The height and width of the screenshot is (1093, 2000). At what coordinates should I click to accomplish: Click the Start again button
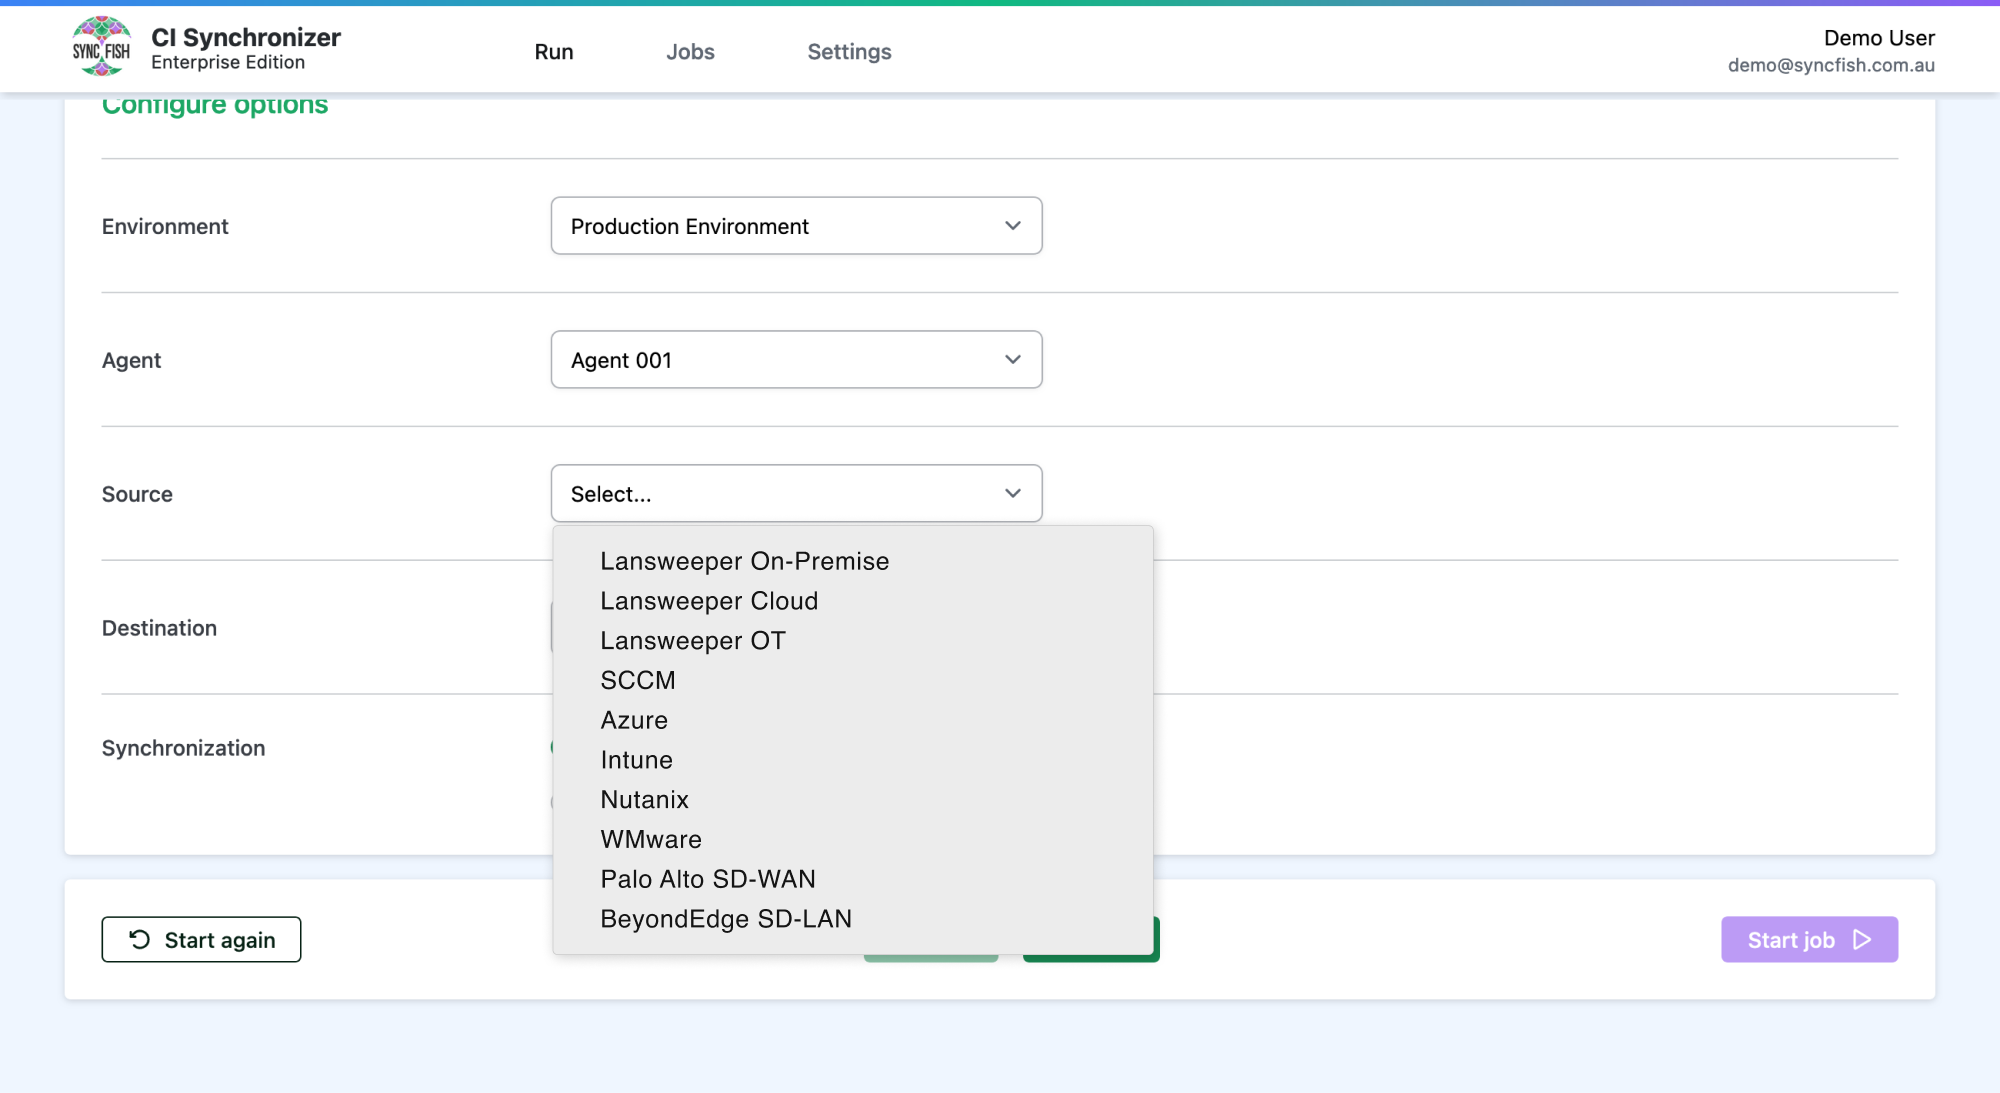pyautogui.click(x=201, y=940)
